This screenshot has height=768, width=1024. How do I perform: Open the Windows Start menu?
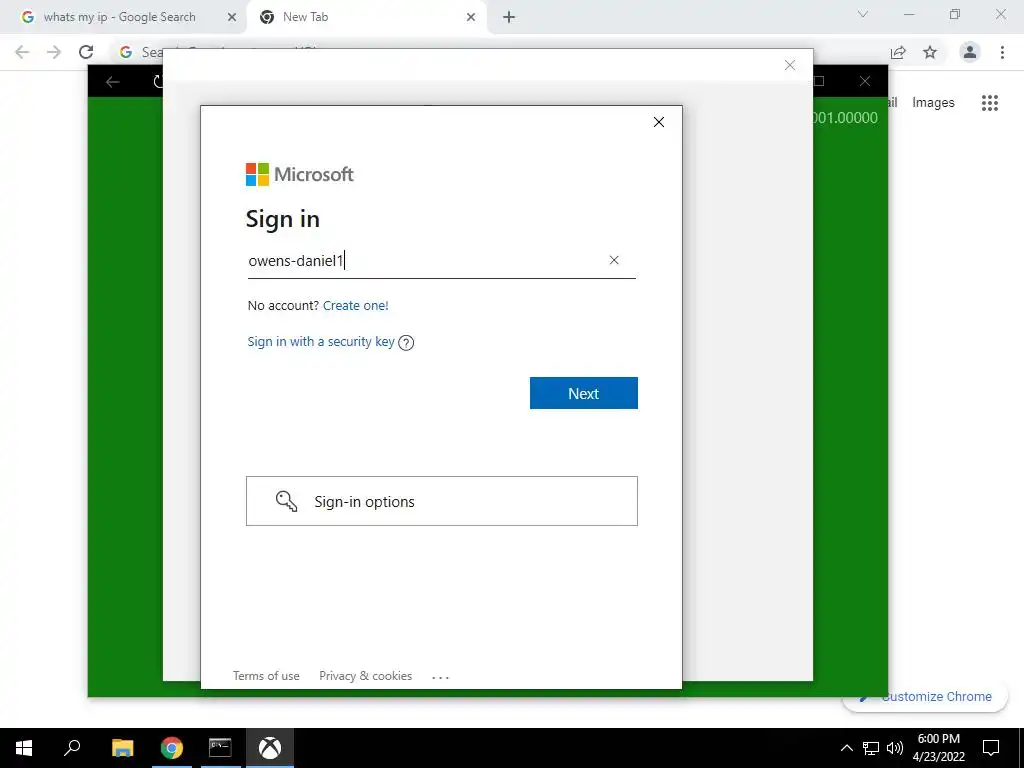[x=24, y=748]
